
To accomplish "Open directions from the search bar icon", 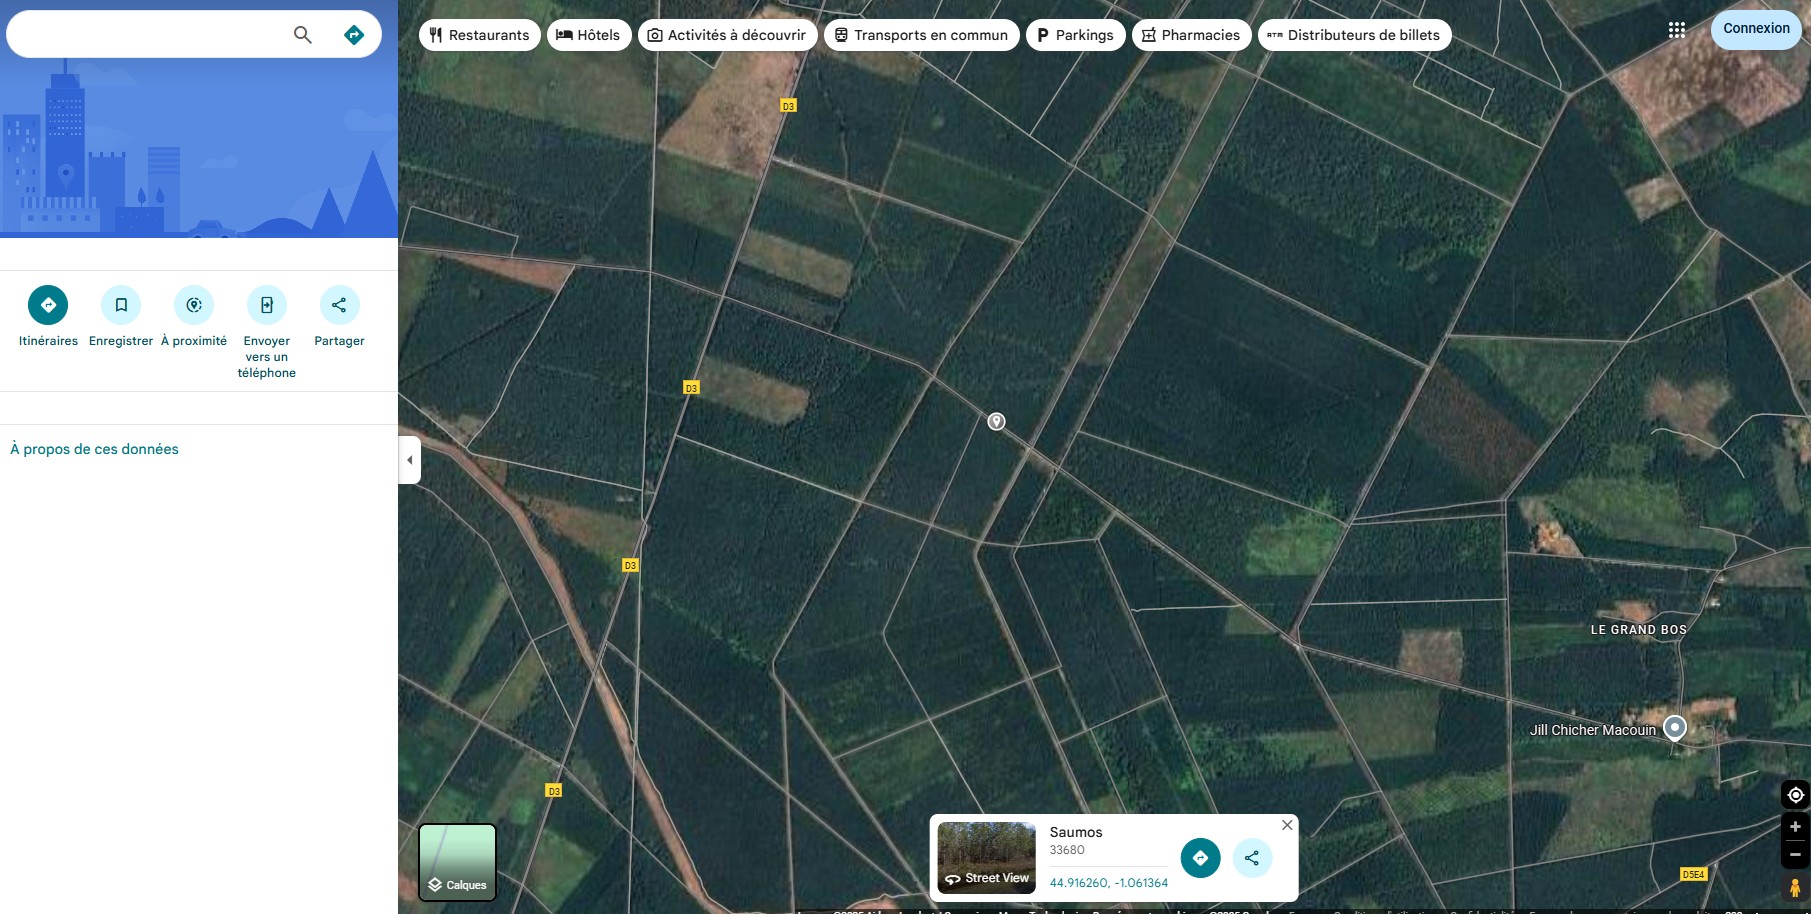I will click(354, 35).
